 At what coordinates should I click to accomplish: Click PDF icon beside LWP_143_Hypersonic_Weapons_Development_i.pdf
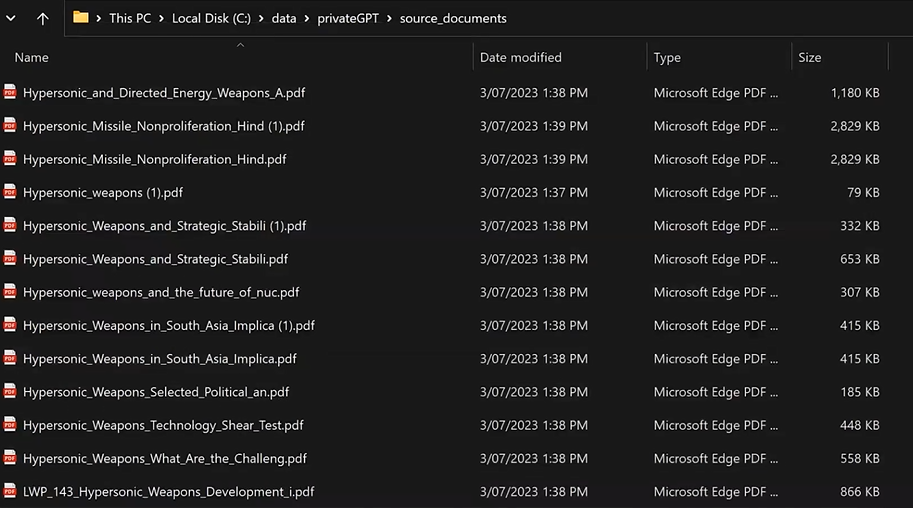pyautogui.click(x=10, y=491)
